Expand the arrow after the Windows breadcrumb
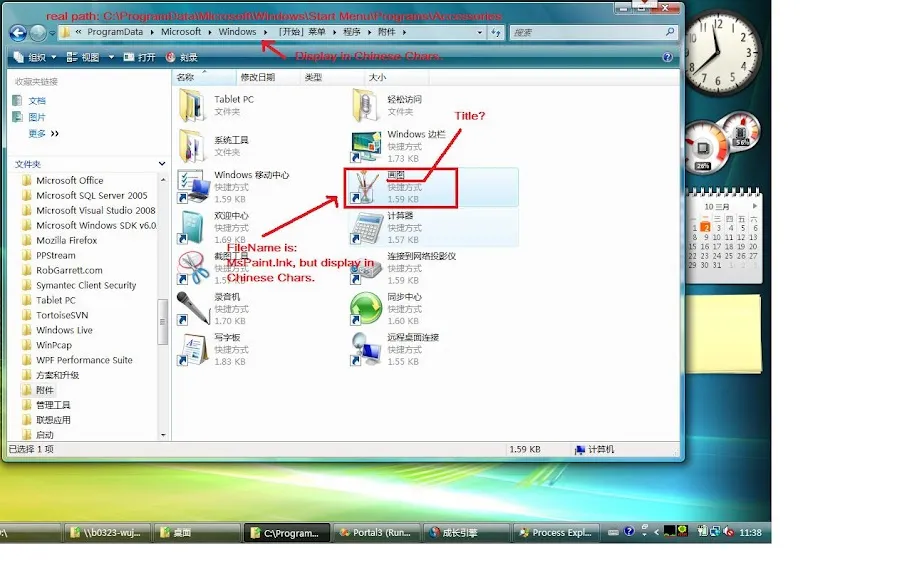Screen dimensions: 912x570 click(265, 32)
